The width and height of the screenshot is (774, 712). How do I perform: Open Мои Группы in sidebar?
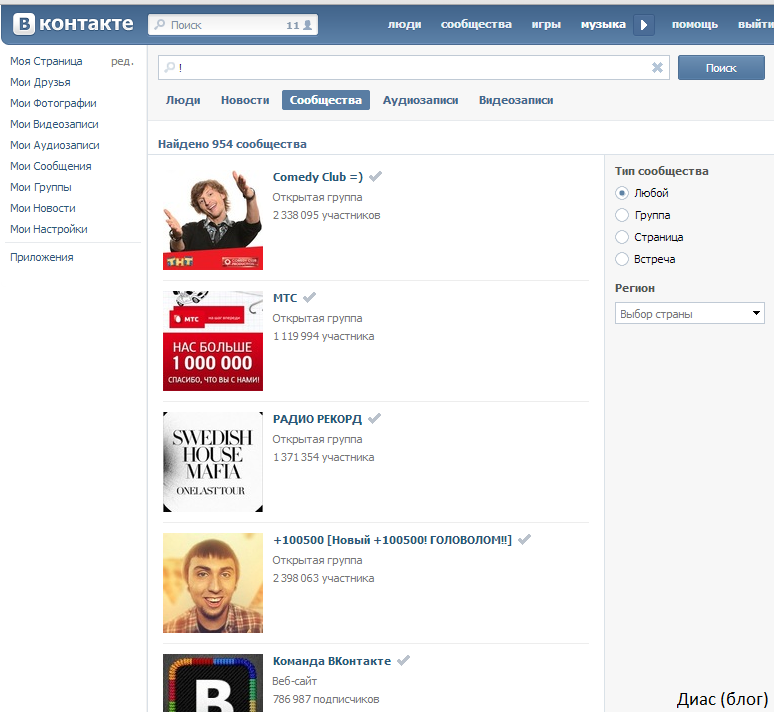[41, 187]
